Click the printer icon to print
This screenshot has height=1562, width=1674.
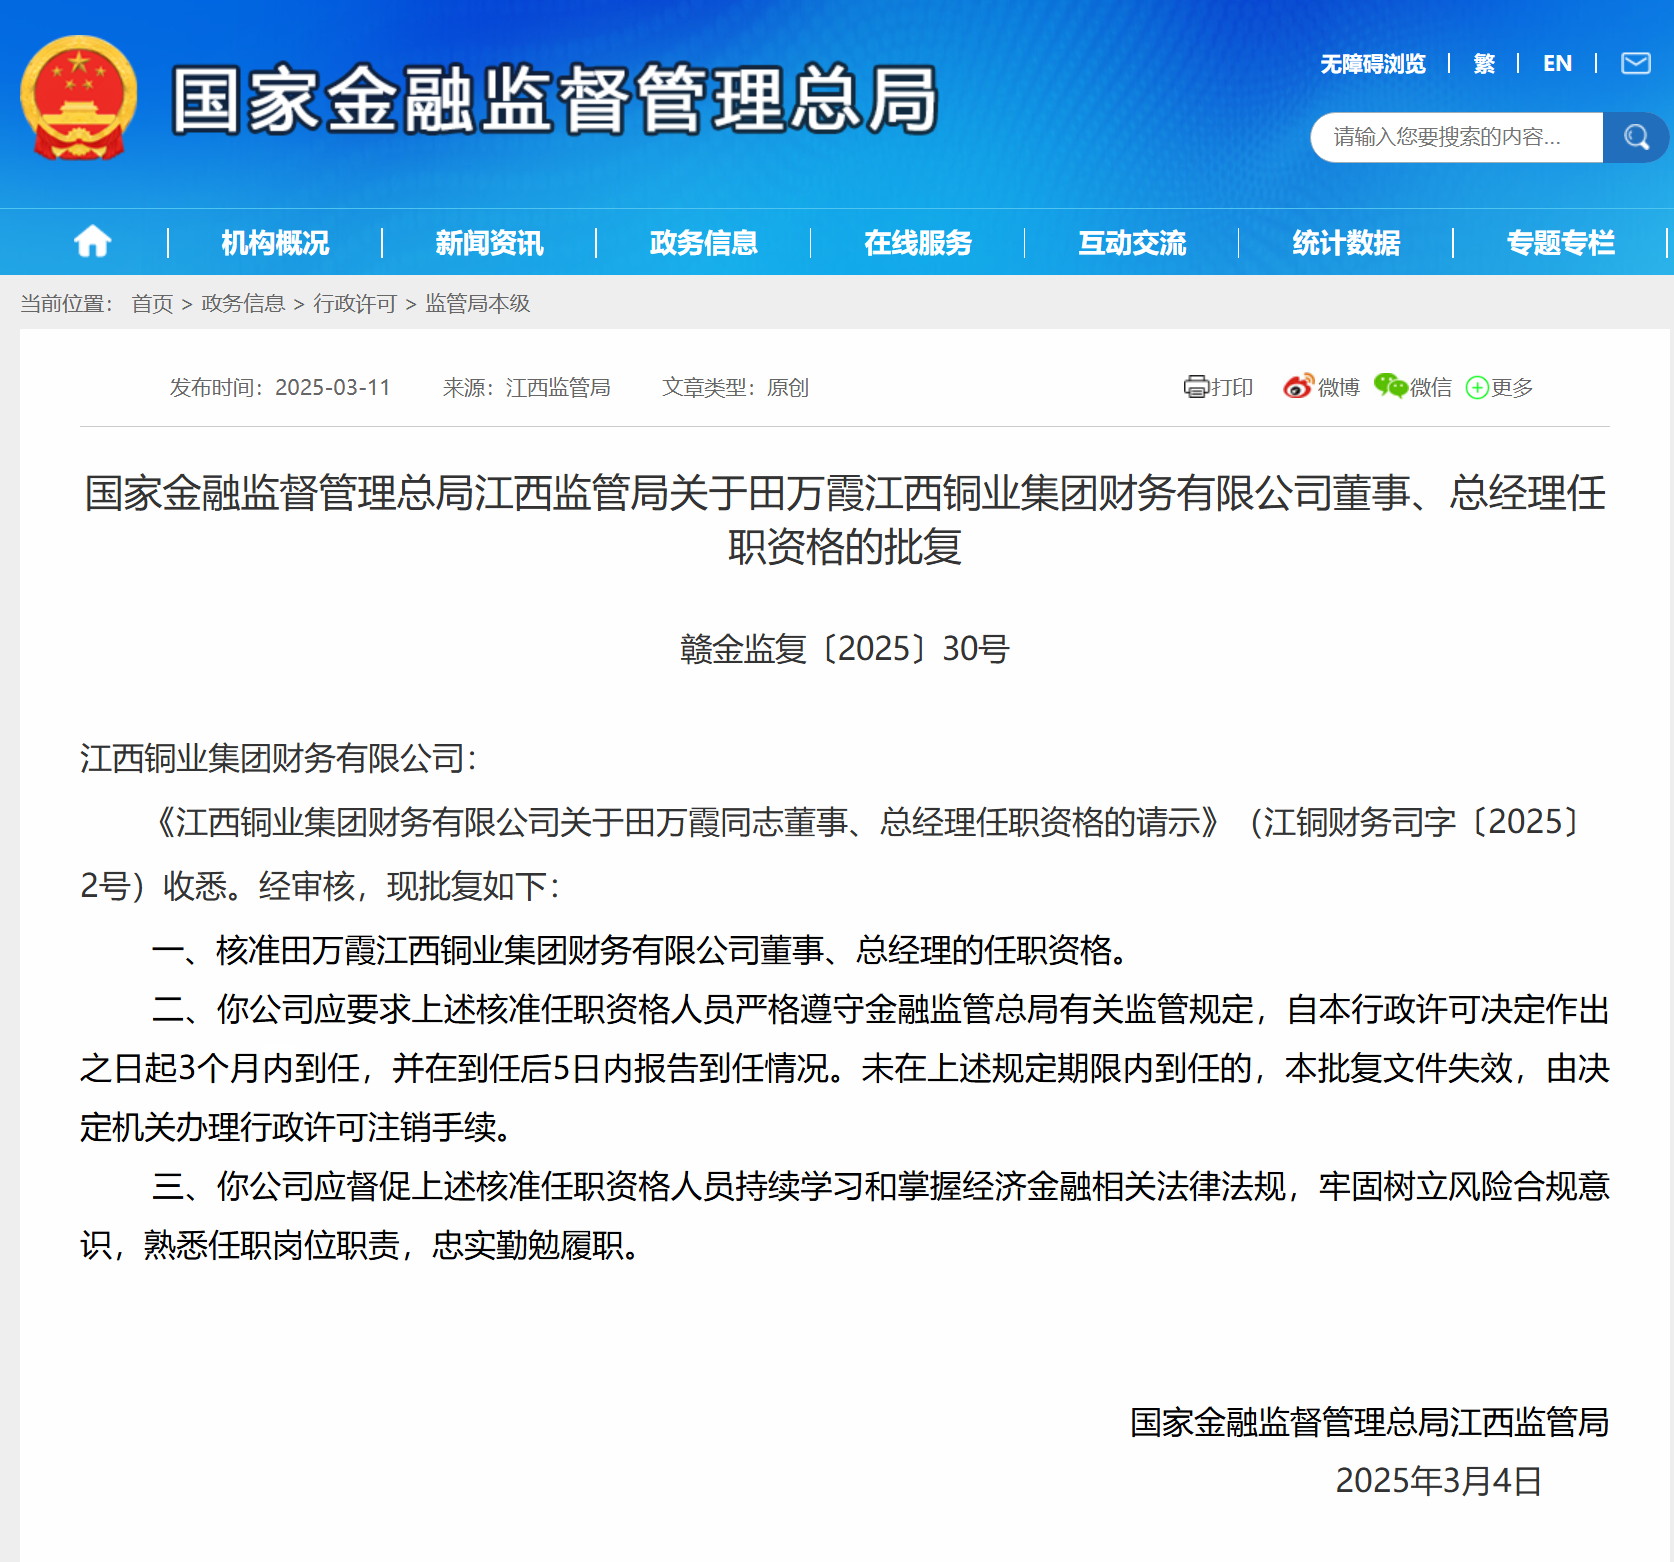coord(1196,387)
